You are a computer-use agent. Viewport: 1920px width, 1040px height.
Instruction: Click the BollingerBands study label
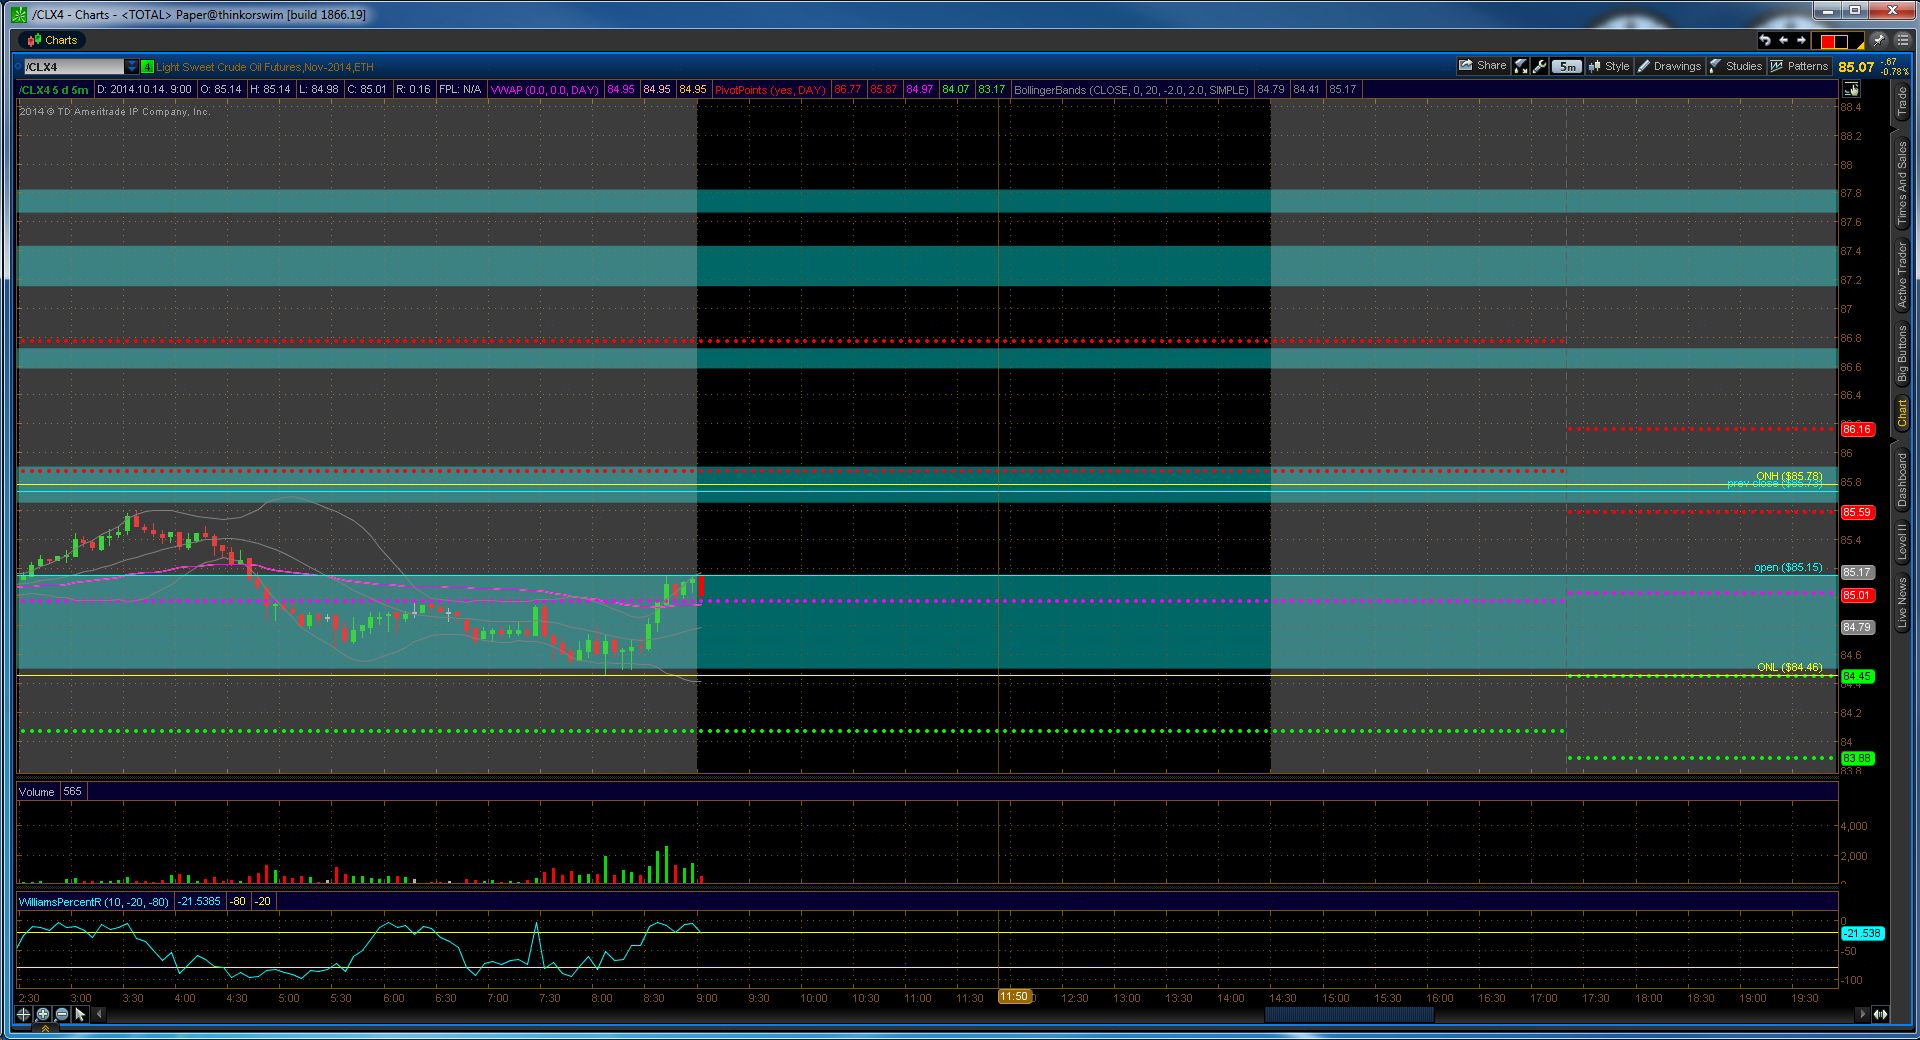1131,90
